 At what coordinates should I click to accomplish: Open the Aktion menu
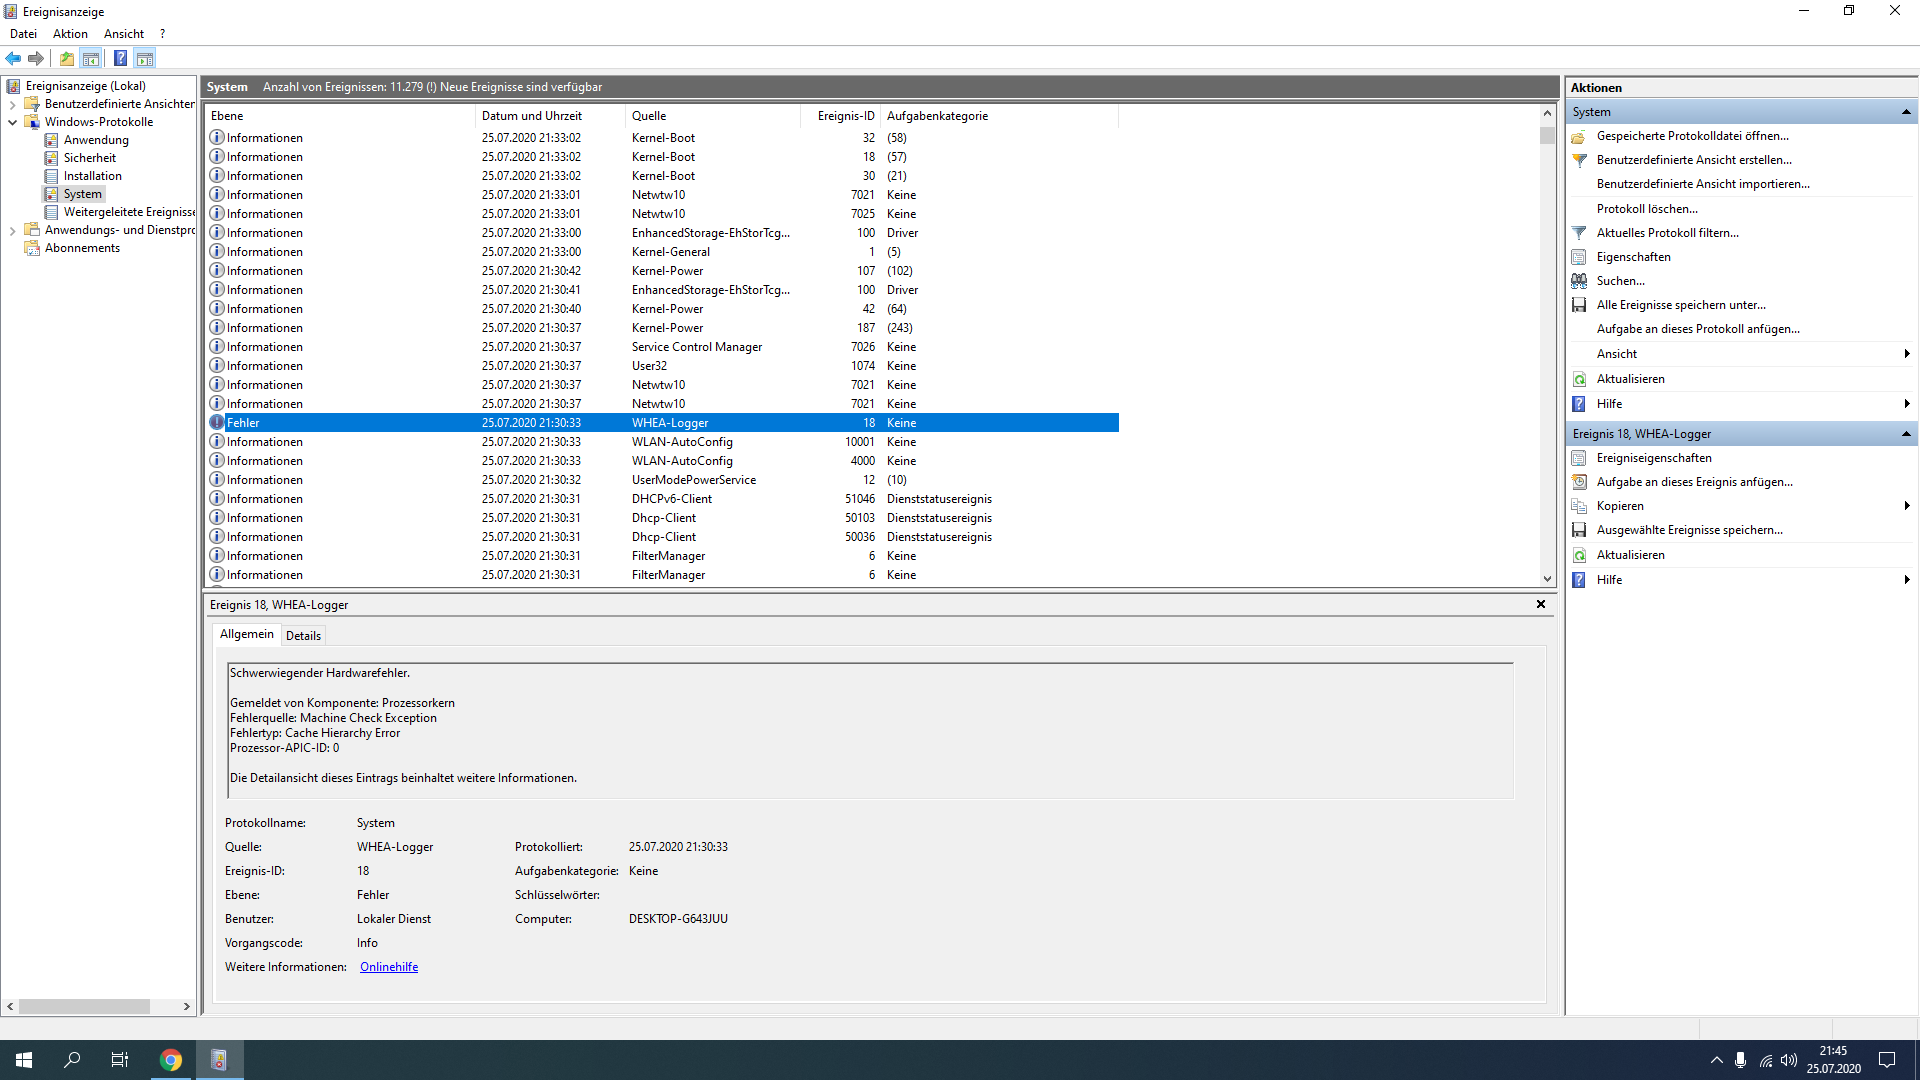(x=70, y=34)
